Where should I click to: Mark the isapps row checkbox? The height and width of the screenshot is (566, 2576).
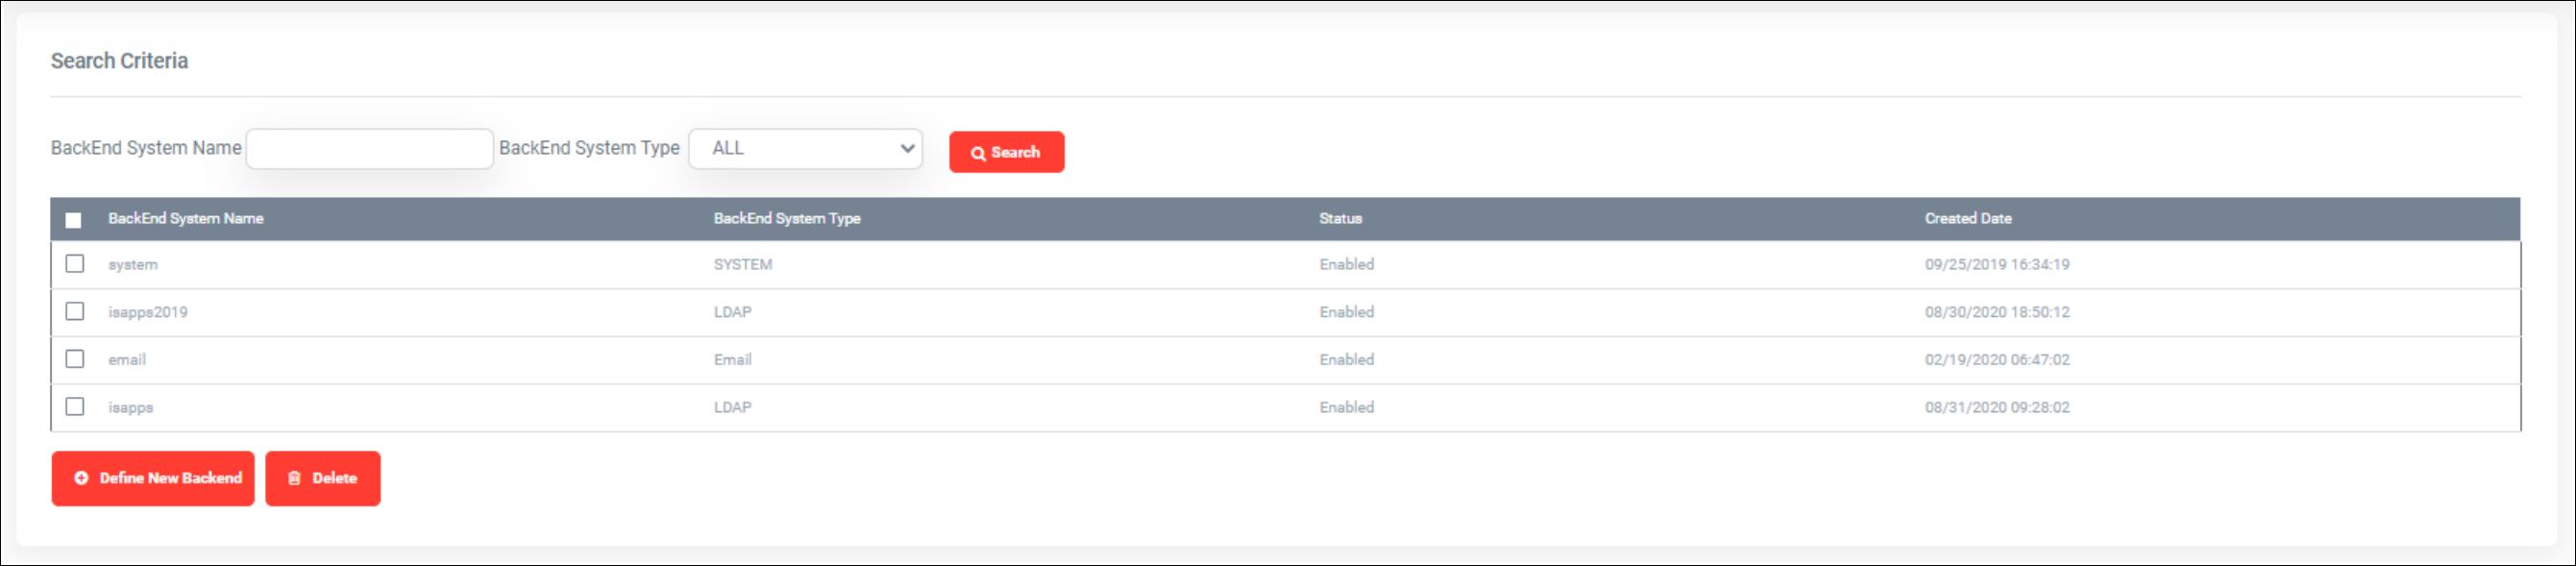[x=75, y=407]
